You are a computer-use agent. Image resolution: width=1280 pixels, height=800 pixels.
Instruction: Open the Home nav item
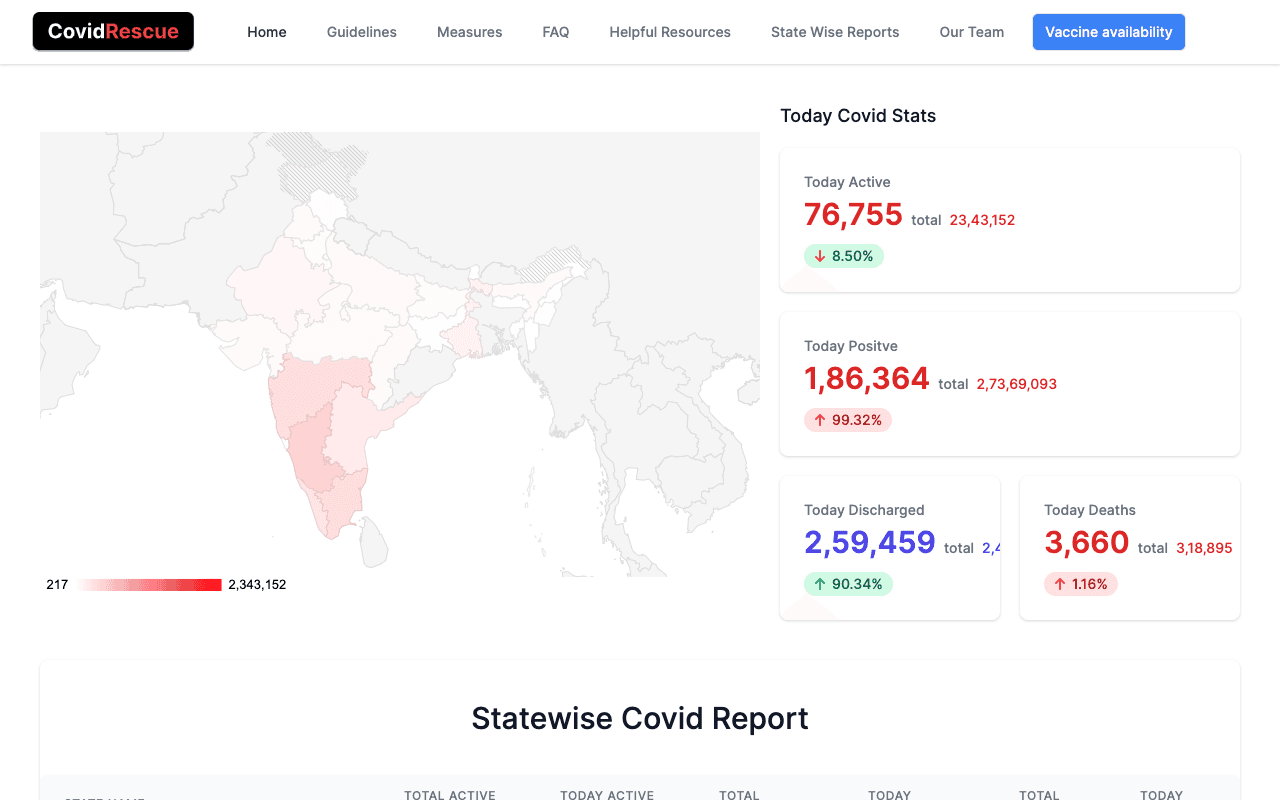click(x=267, y=32)
